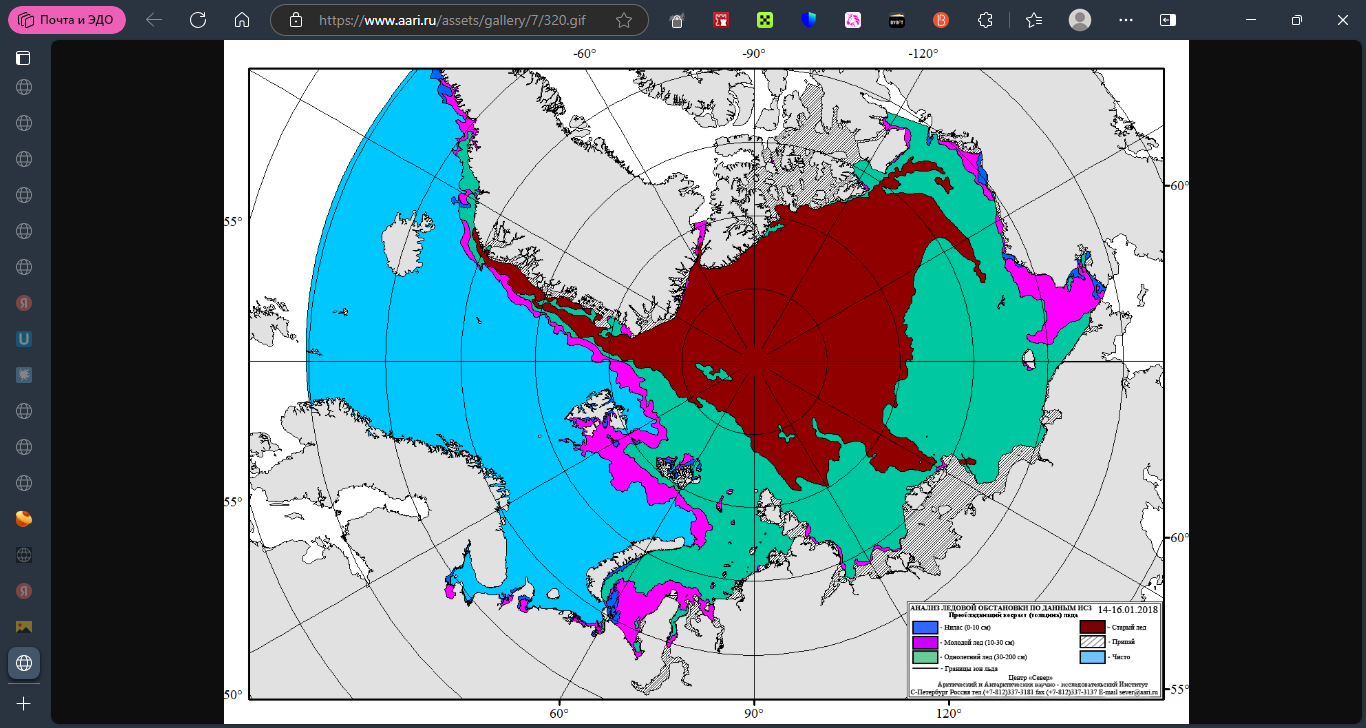Screen dimensions: 1366x728
Task: Click the dark red old-ice legend swatch
Action: [x=1093, y=627]
